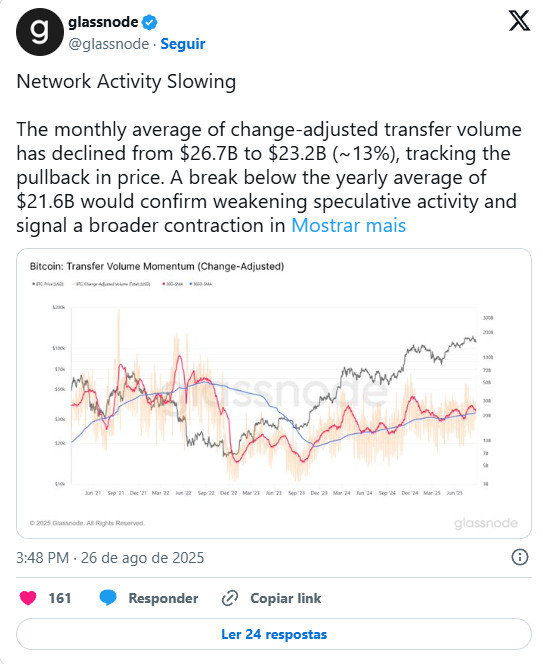Open the info icon beside the timestamp
The height and width of the screenshot is (664, 543).
pyautogui.click(x=520, y=557)
